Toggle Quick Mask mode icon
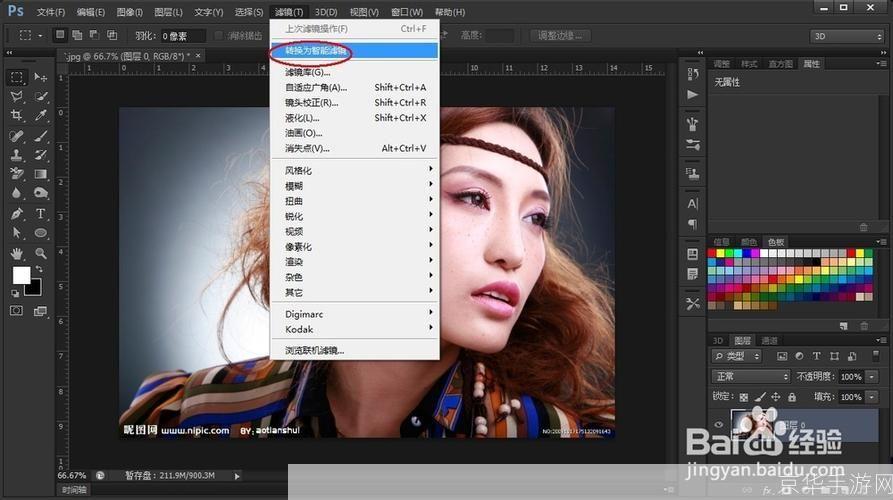This screenshot has width=893, height=500. [17, 310]
